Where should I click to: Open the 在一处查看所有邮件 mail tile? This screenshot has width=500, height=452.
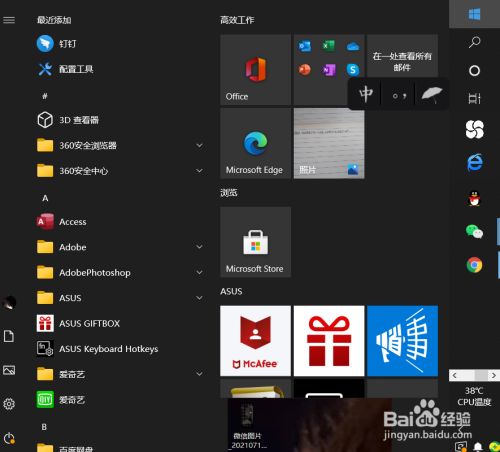pyautogui.click(x=402, y=56)
